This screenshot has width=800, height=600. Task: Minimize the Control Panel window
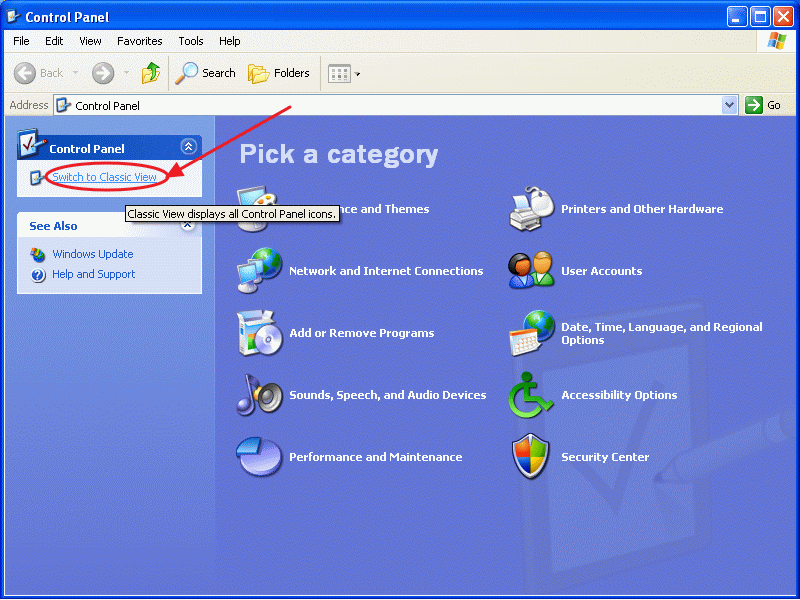tap(736, 17)
